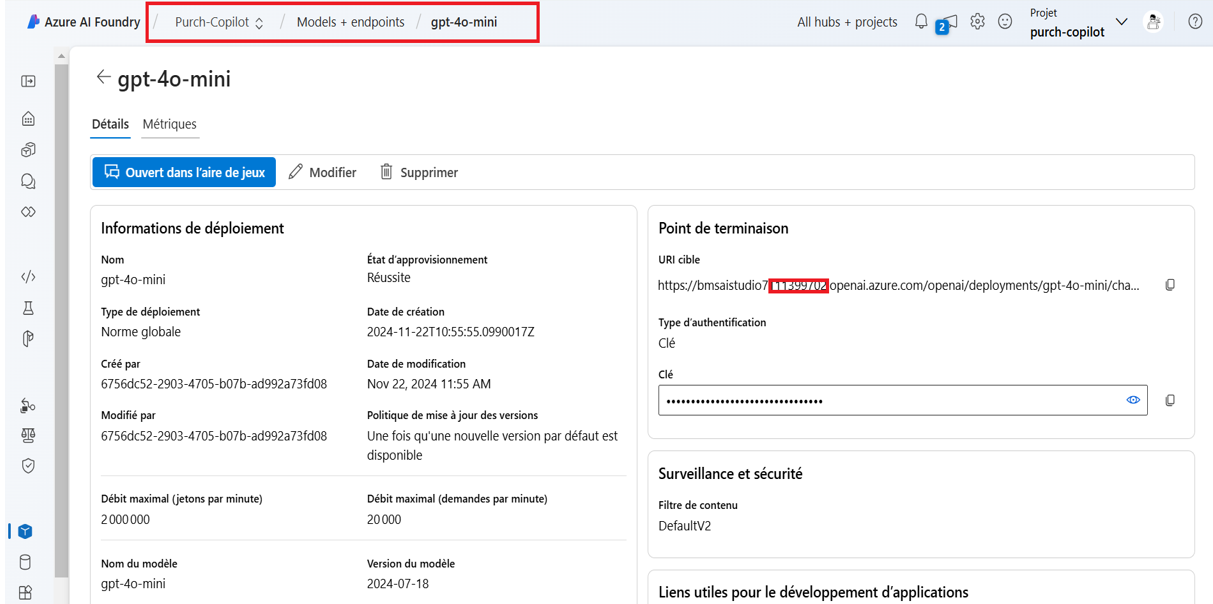The height and width of the screenshot is (604, 1213).
Task: Switch to the Métriques tab
Action: tap(169, 124)
